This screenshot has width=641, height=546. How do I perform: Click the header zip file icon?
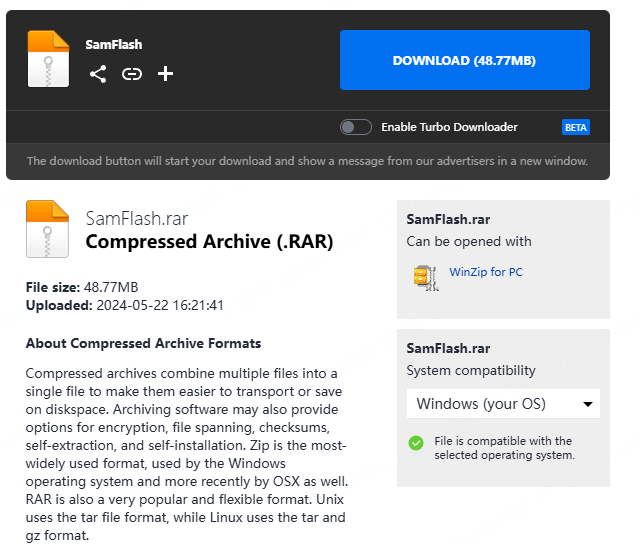click(48, 59)
